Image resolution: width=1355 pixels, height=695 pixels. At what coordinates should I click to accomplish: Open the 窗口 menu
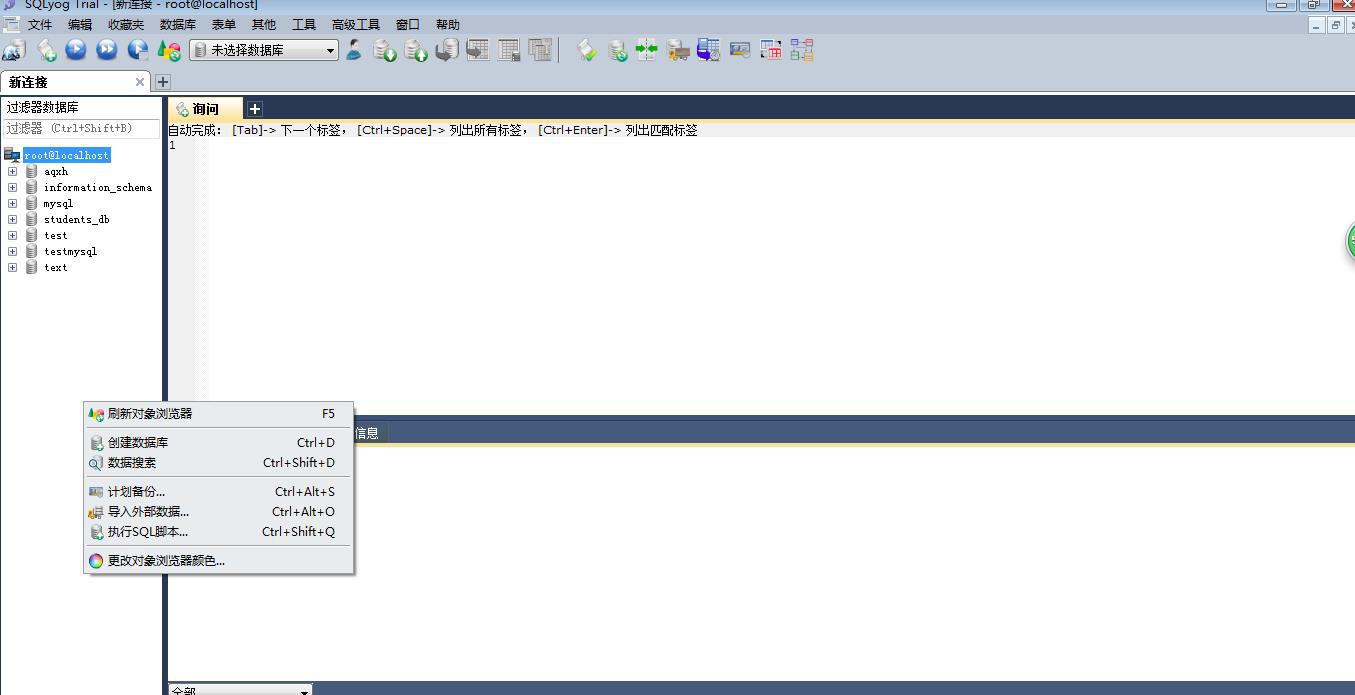408,25
